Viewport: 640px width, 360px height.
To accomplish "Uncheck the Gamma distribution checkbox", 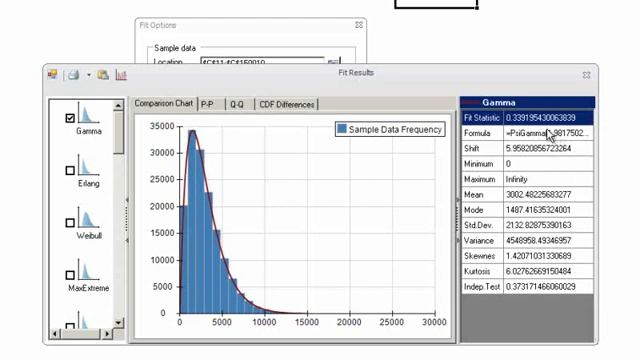I will click(x=70, y=118).
